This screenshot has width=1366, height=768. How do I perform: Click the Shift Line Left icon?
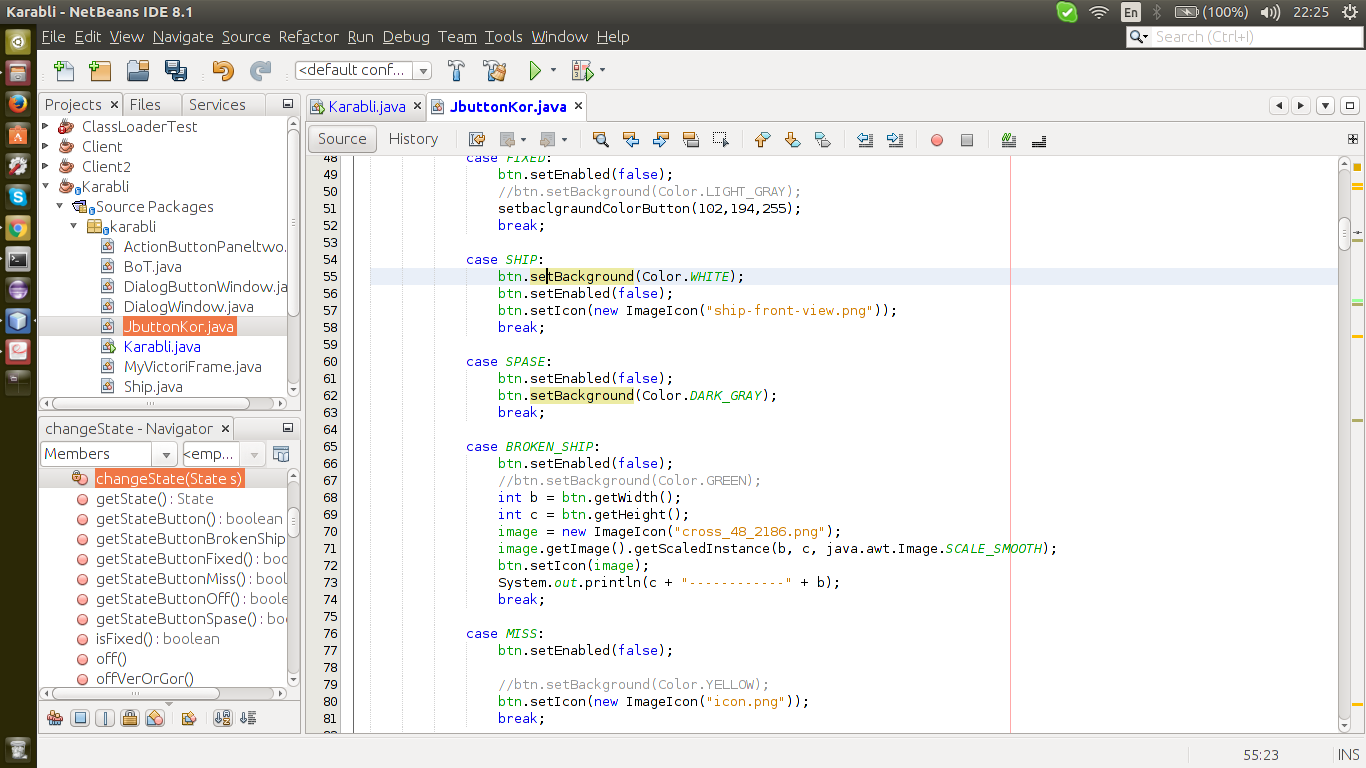click(x=865, y=140)
